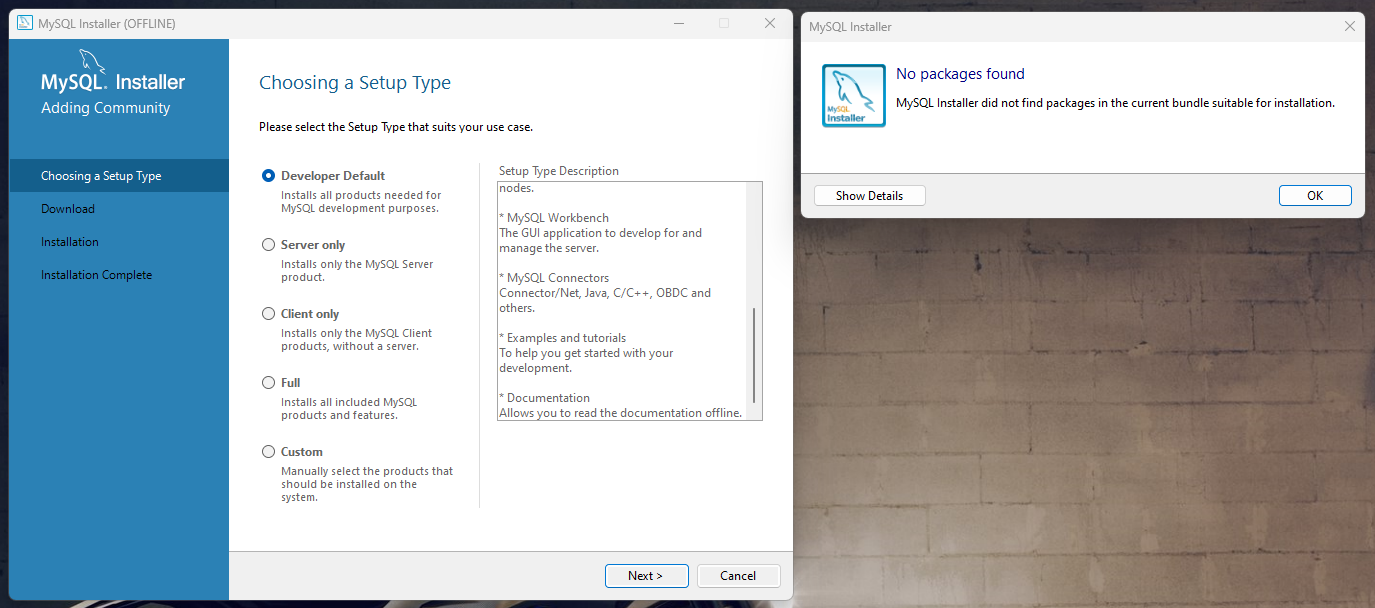Image resolution: width=1375 pixels, height=608 pixels.
Task: Click the MySQL Installer title bar icon
Action: (25, 23)
